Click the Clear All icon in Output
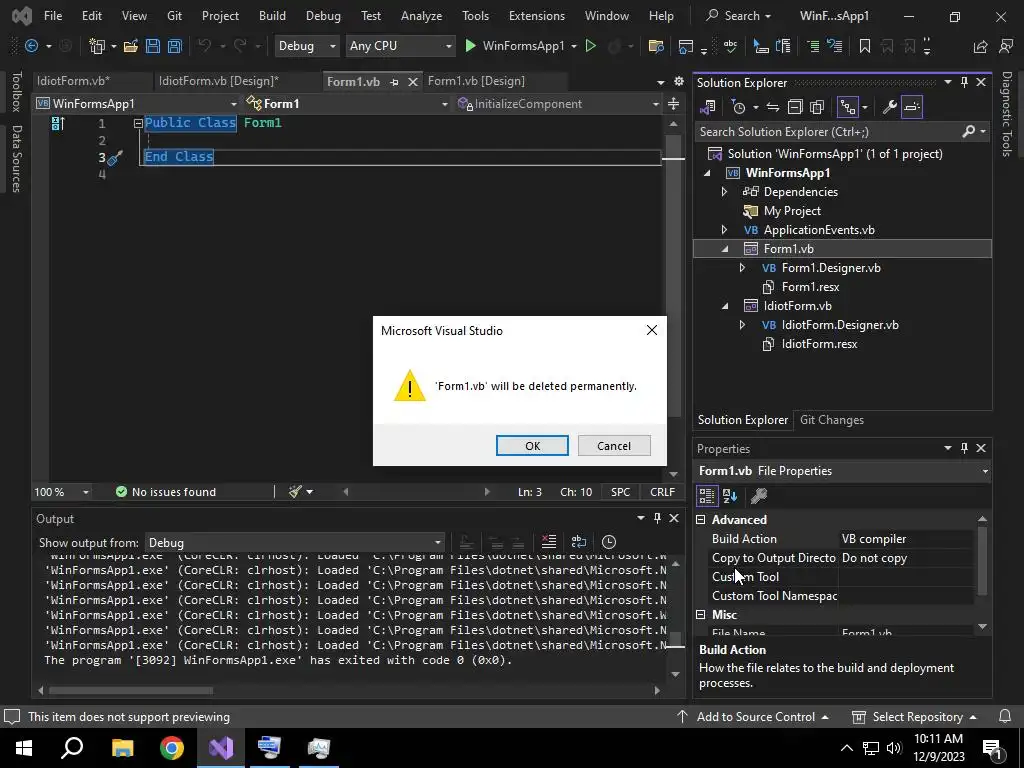1024x768 pixels. click(549, 542)
